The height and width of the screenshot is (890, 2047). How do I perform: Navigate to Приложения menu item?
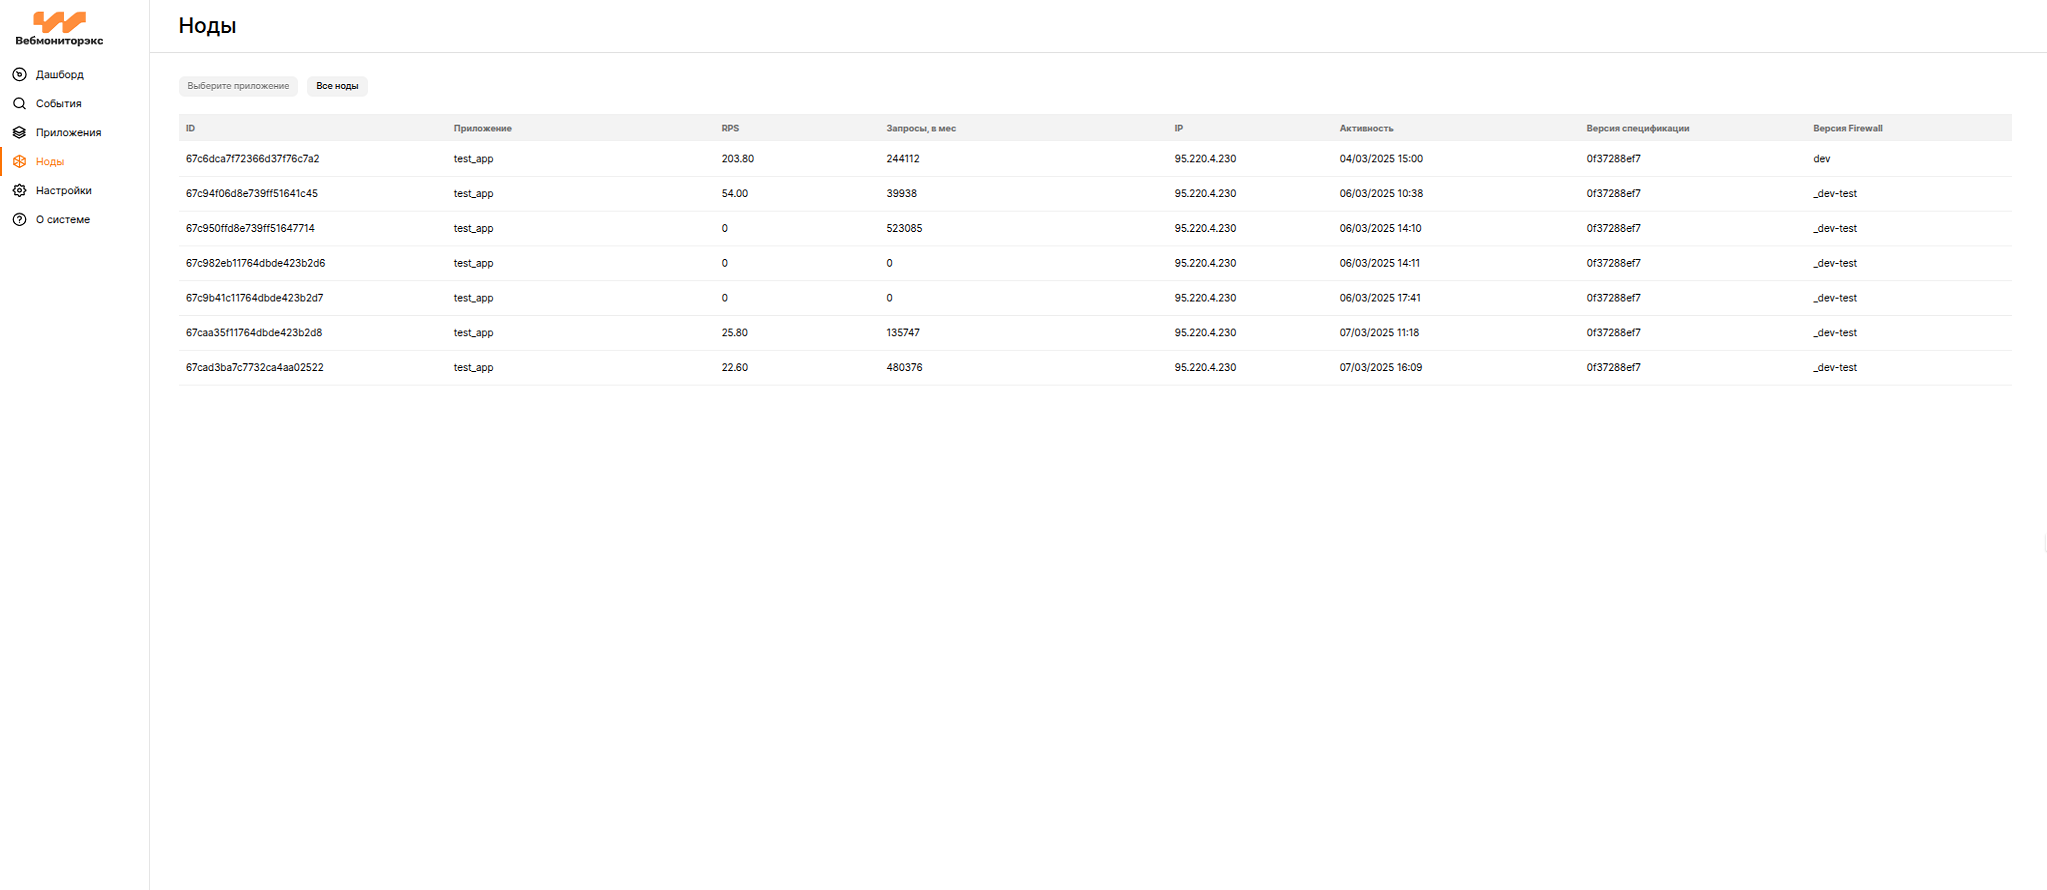point(68,133)
